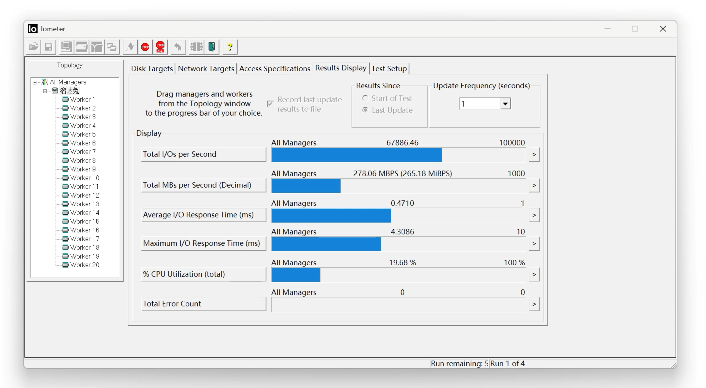Select Worker 10 in the Topology tree
Screen dimensions: 706x388
point(85,178)
